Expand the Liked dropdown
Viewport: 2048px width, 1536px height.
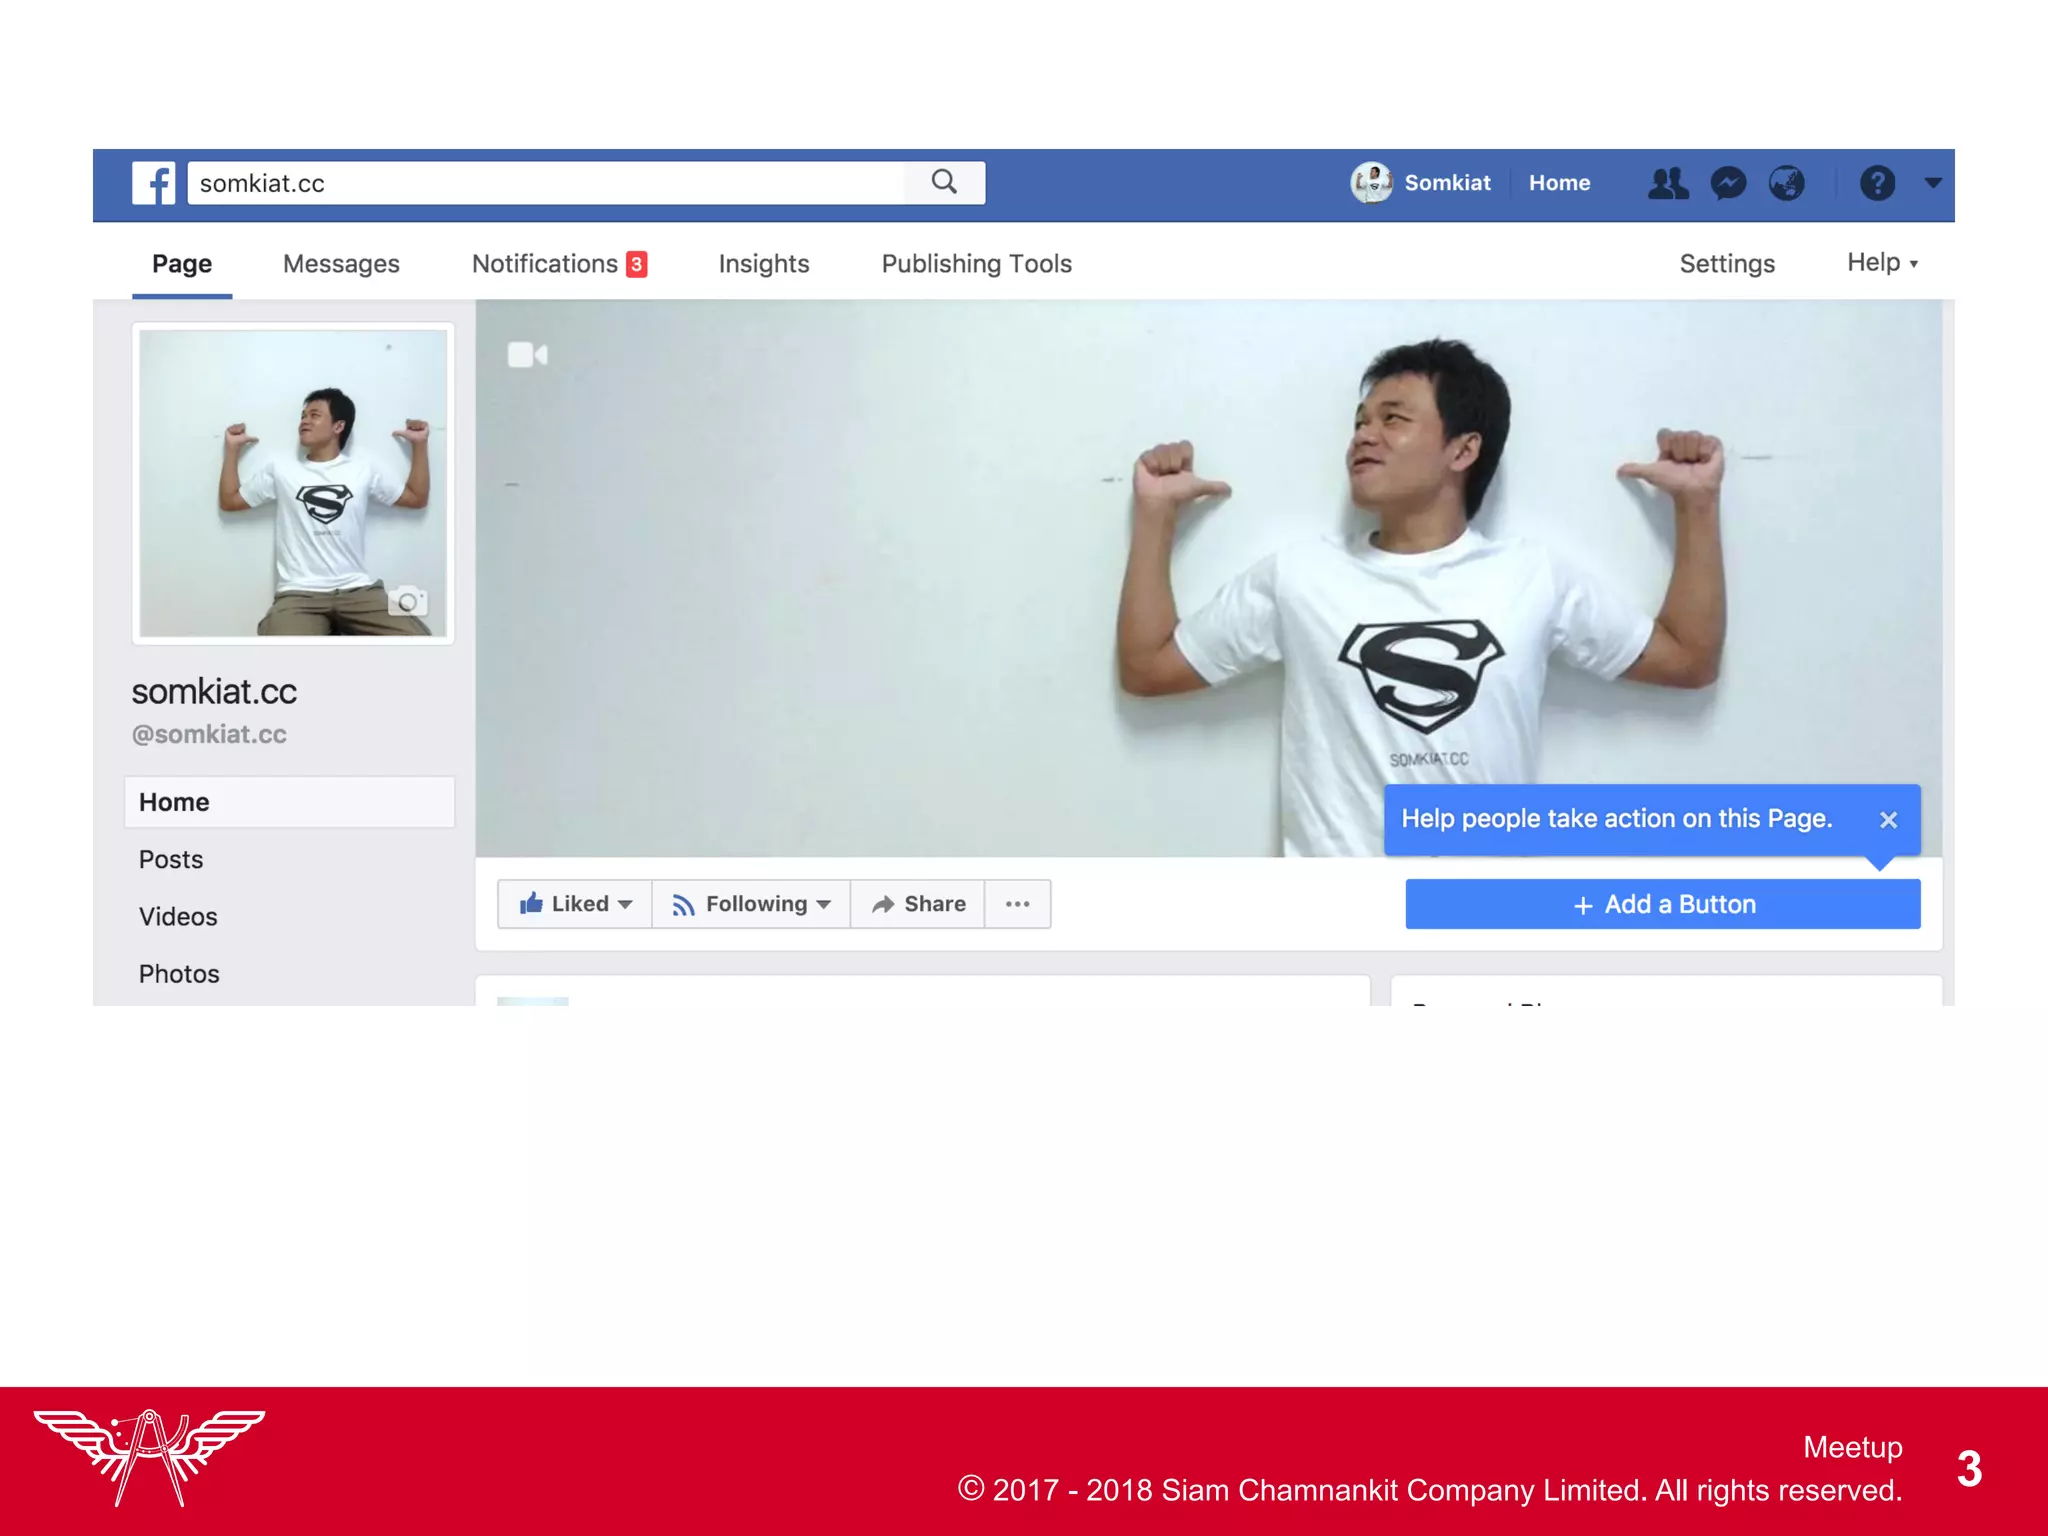pyautogui.click(x=576, y=904)
